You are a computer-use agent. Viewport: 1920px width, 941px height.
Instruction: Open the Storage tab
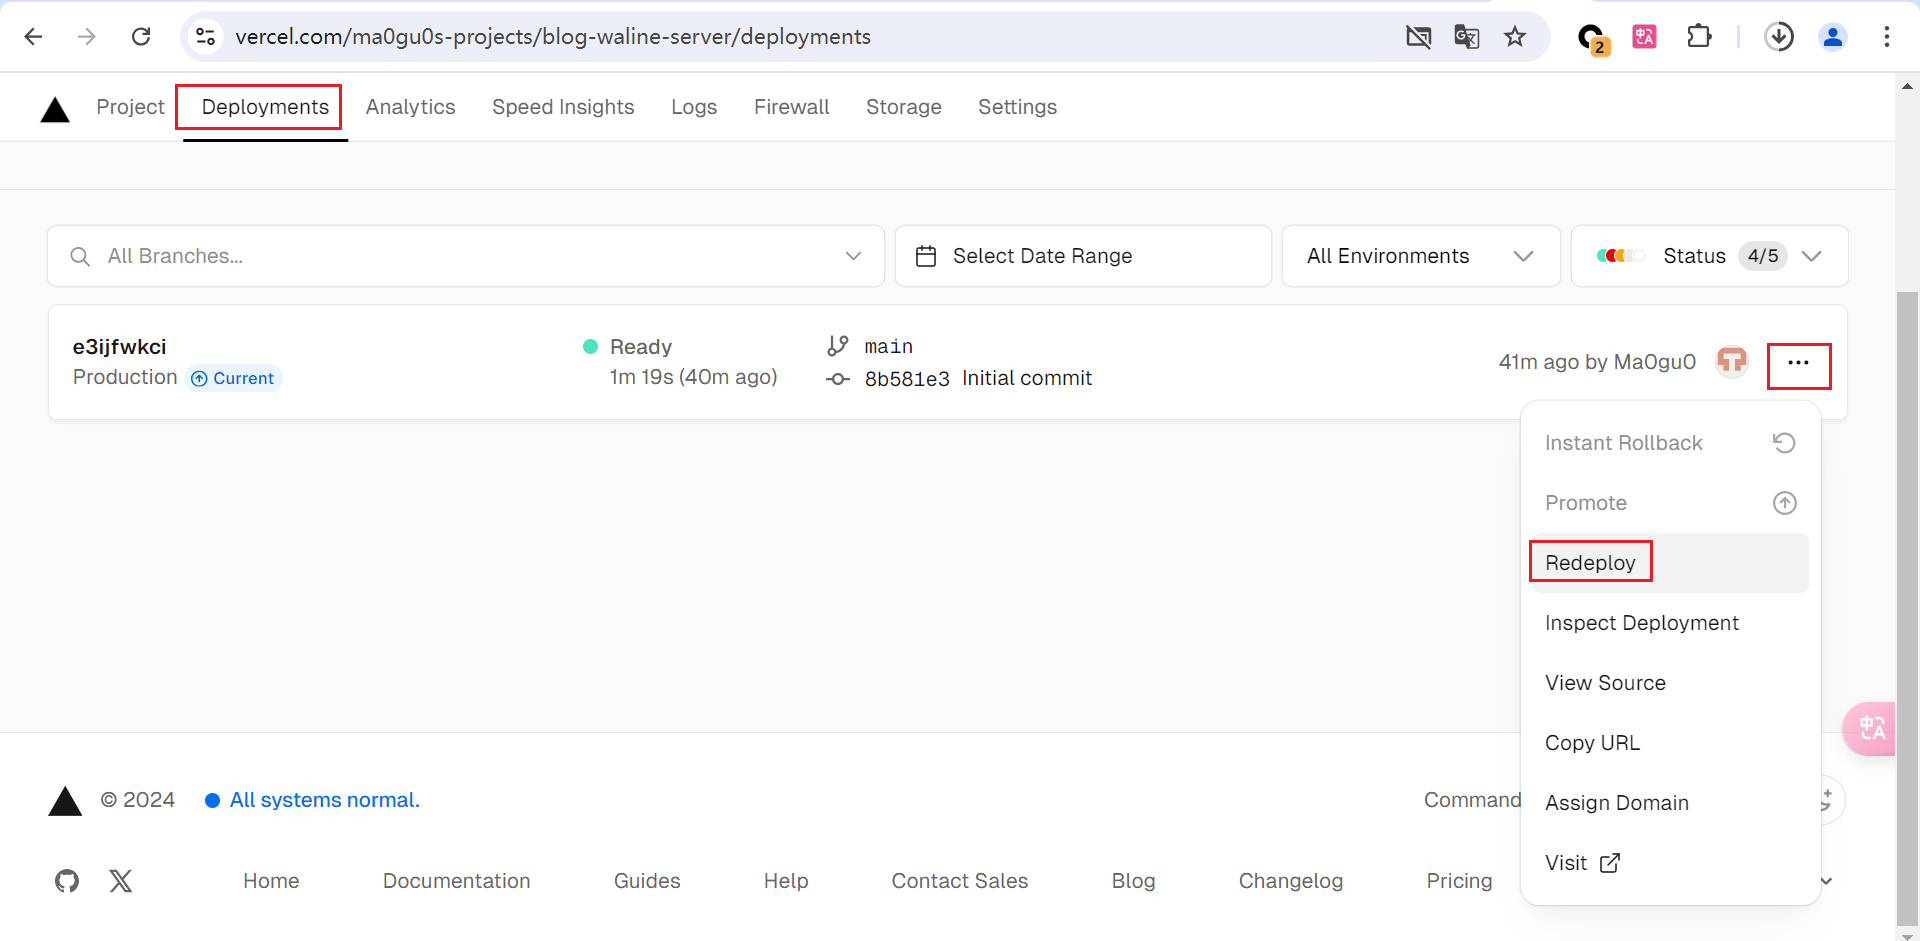click(904, 107)
